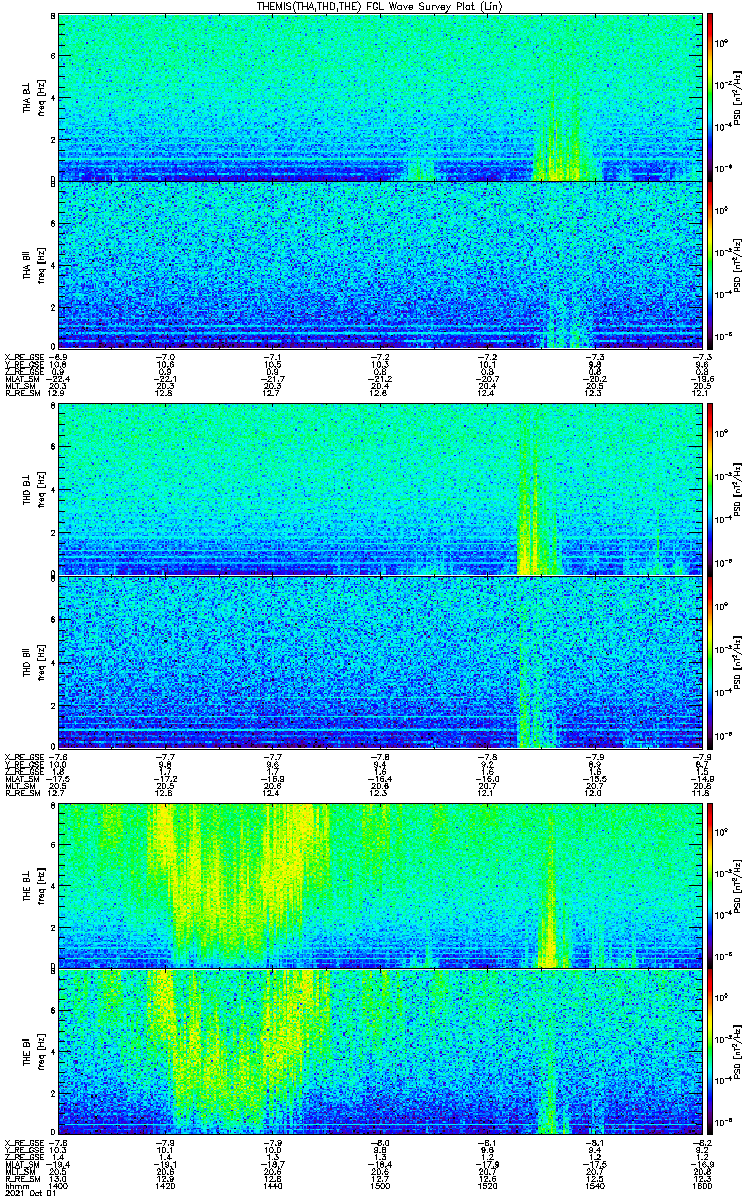Click the THA B-perpendicular freq [Hz] axis label
Screen dimensions: 750x1200
pos(40,98)
